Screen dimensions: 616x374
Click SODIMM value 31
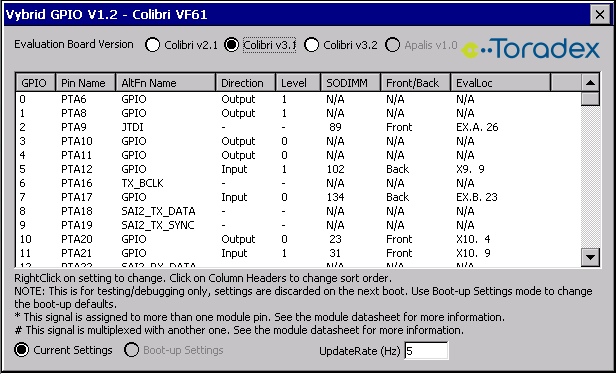point(336,253)
